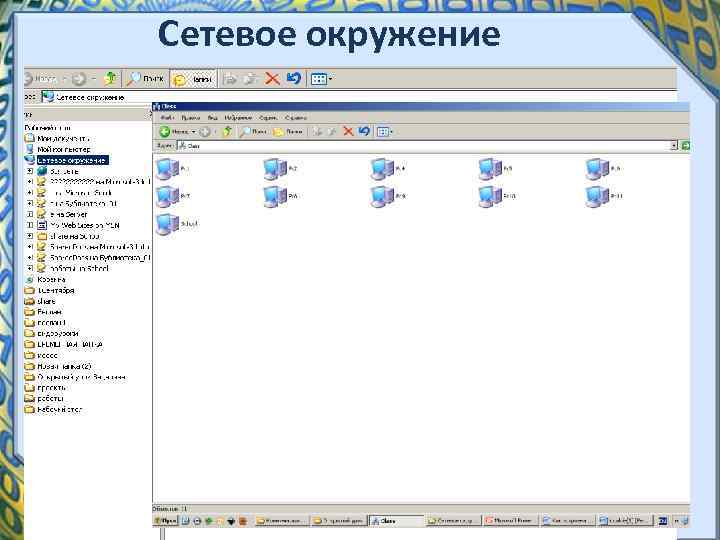Click the Up folder icon in rear toolbar
Screen dimensions: 720x540
point(110,79)
